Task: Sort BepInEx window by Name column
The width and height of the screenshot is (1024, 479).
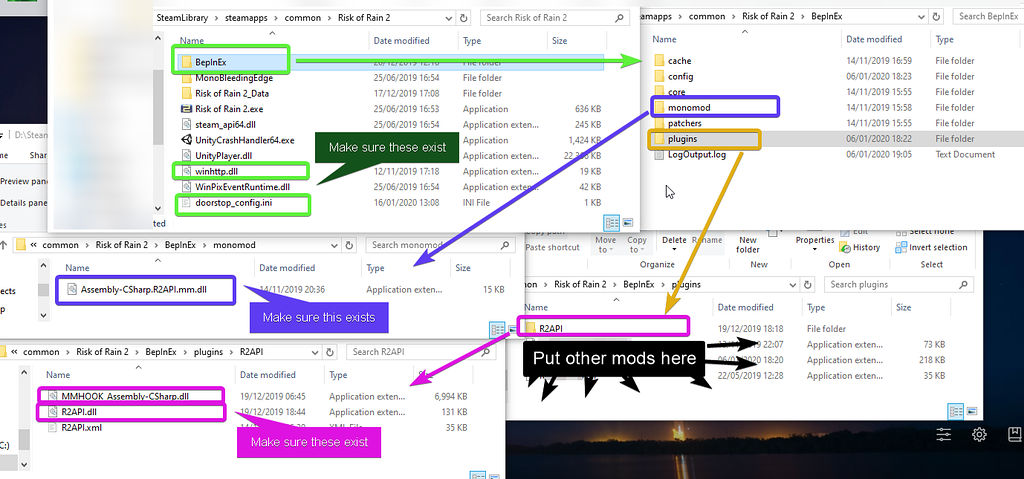Action: (x=664, y=39)
